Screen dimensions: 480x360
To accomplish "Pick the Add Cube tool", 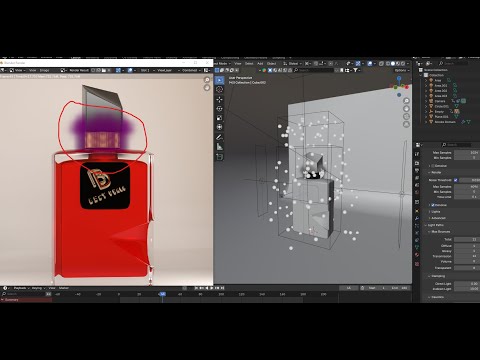I will point(219,157).
